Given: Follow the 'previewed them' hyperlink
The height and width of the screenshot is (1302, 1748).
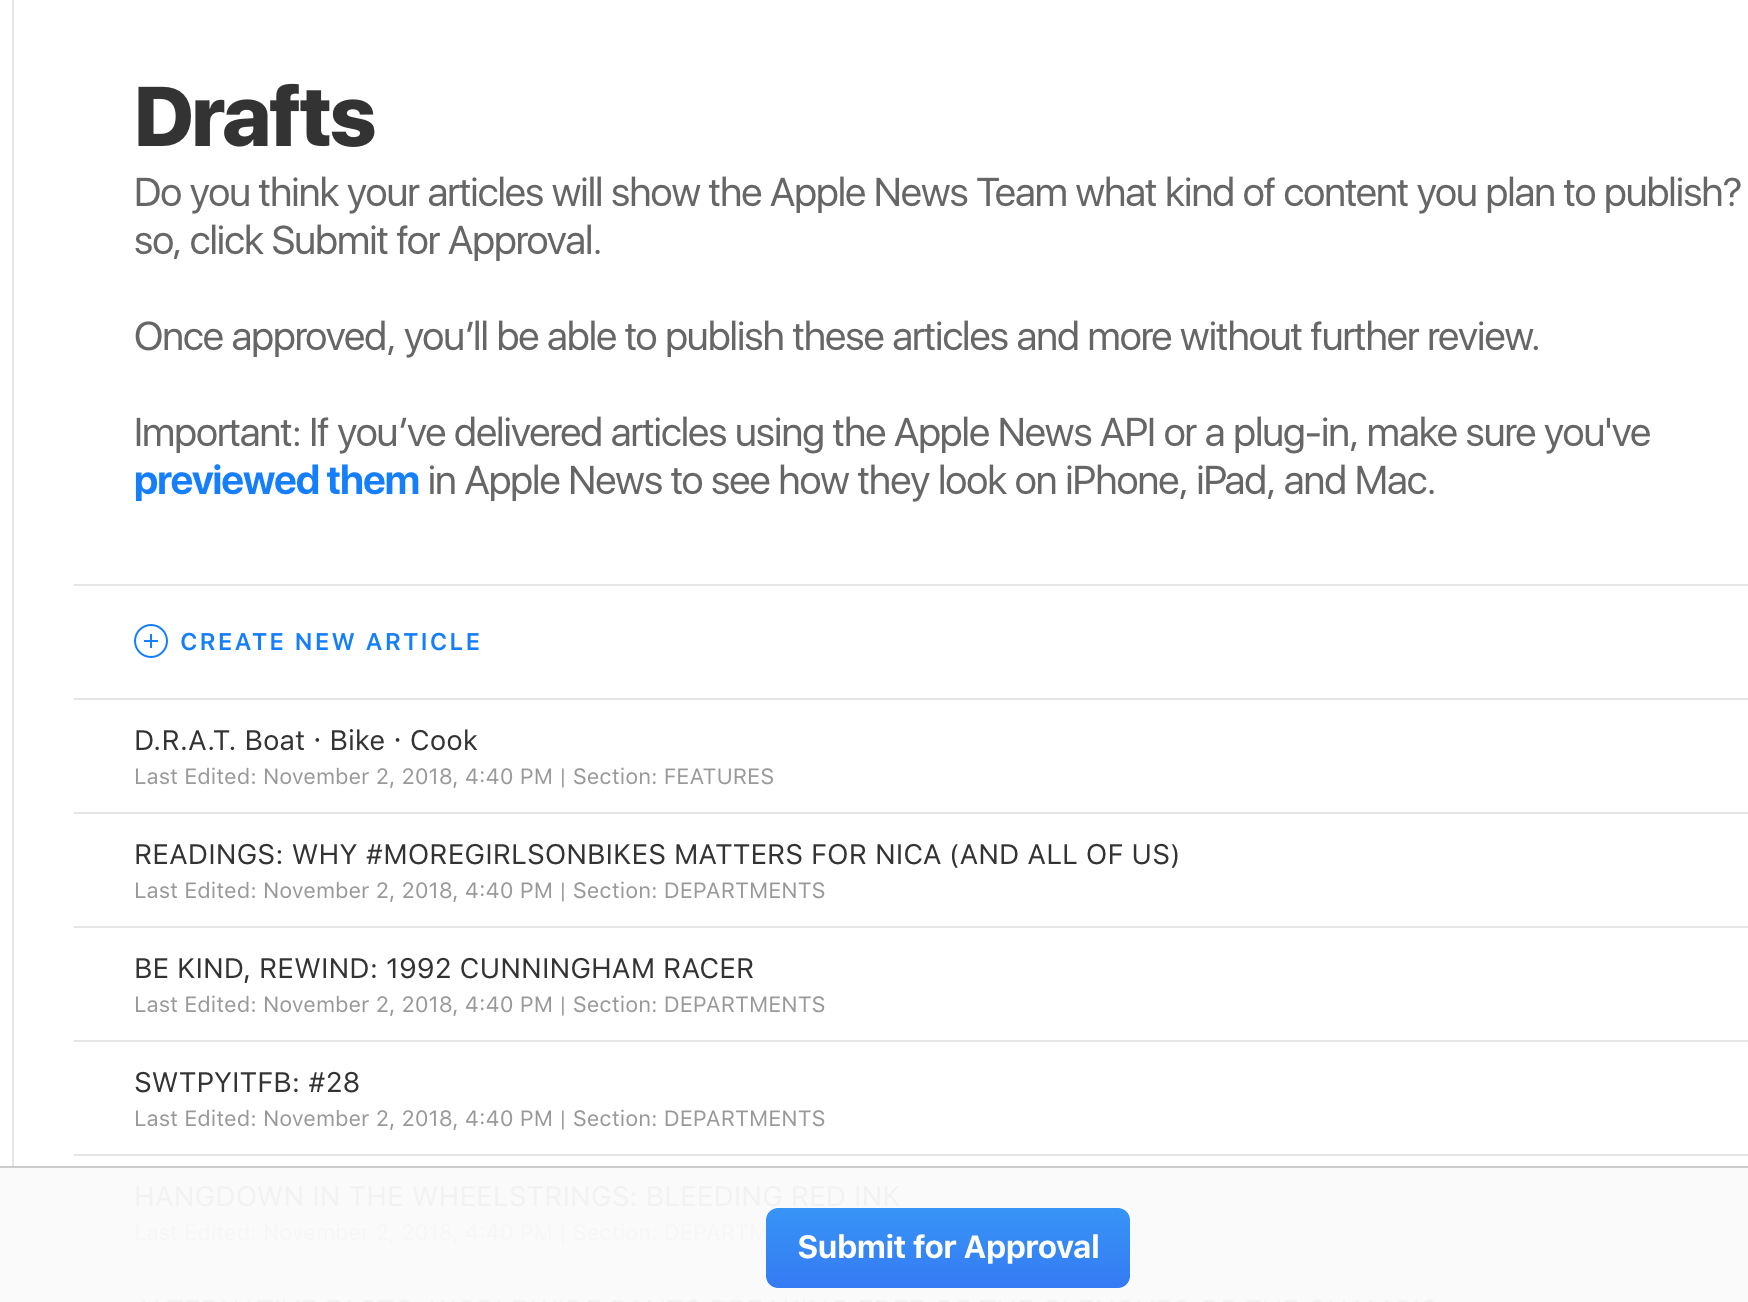Looking at the screenshot, I should coord(277,481).
